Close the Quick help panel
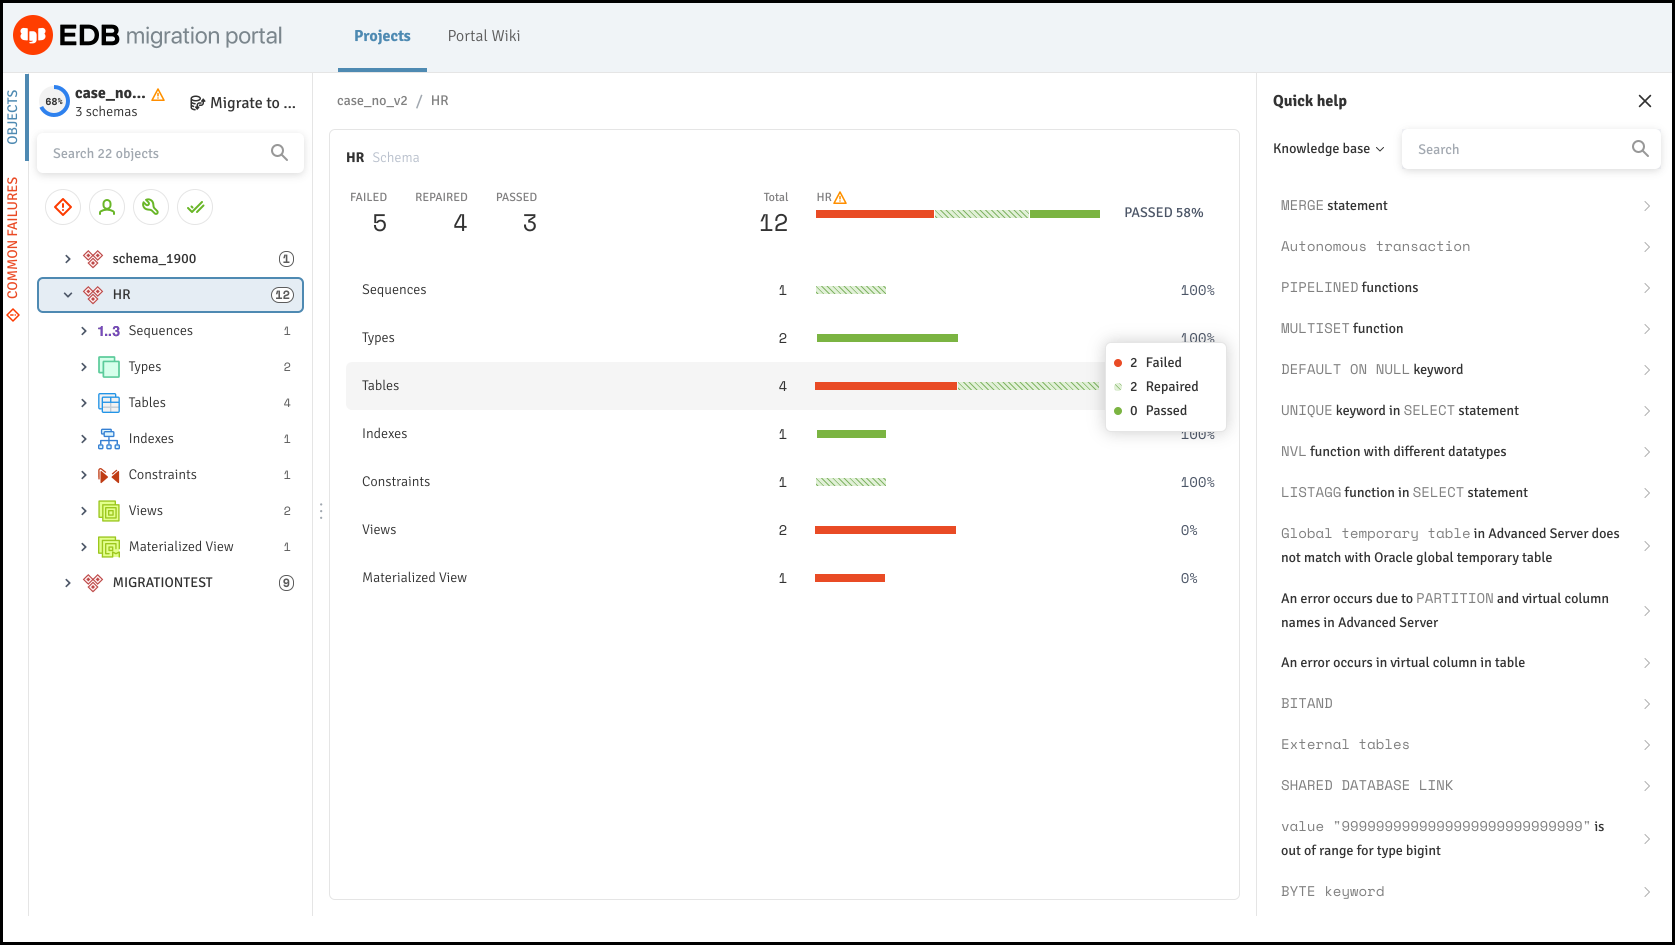The image size is (1675, 946). click(x=1645, y=101)
